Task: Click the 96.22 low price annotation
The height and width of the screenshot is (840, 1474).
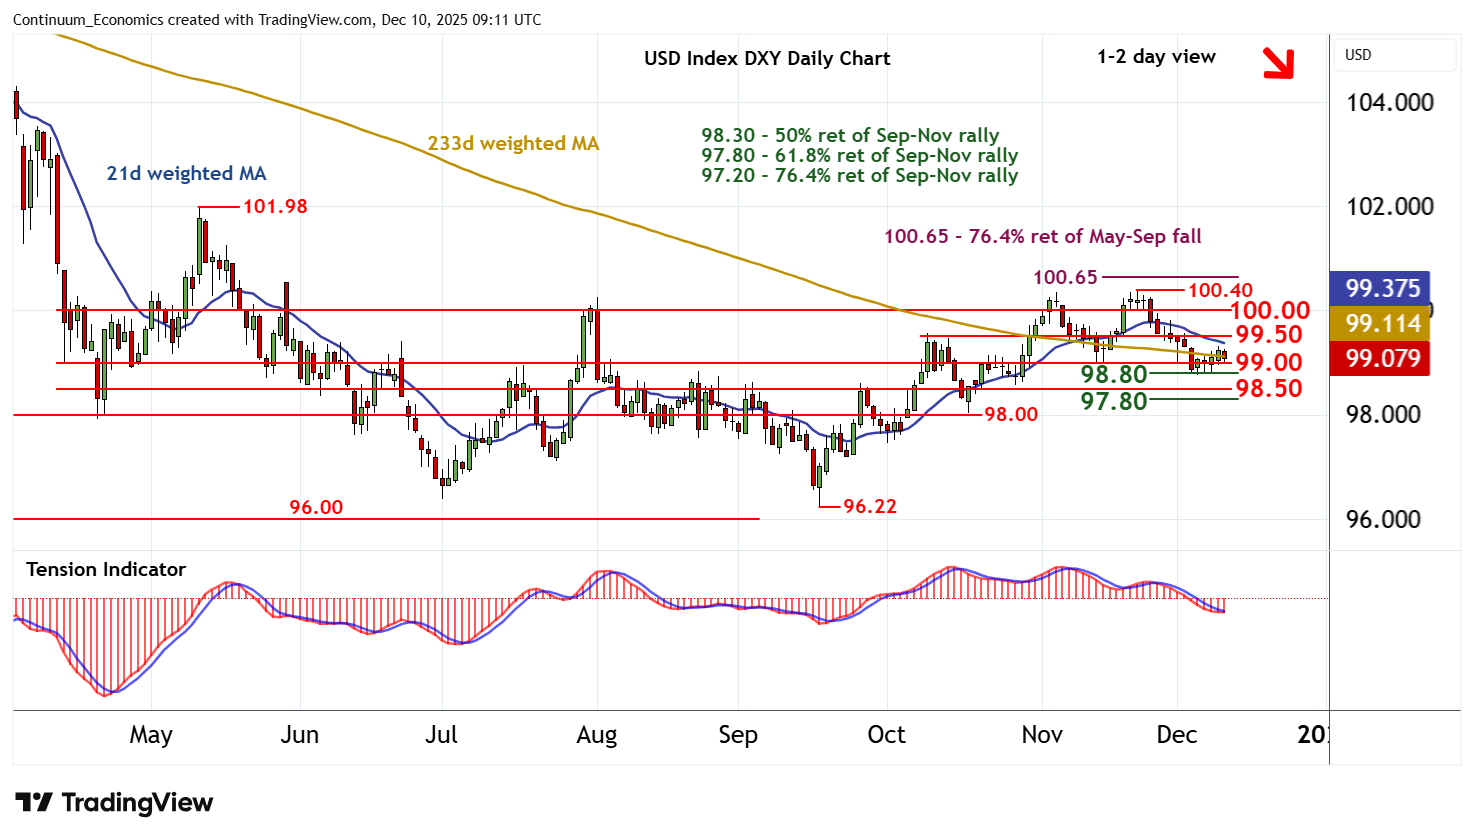Action: point(869,506)
